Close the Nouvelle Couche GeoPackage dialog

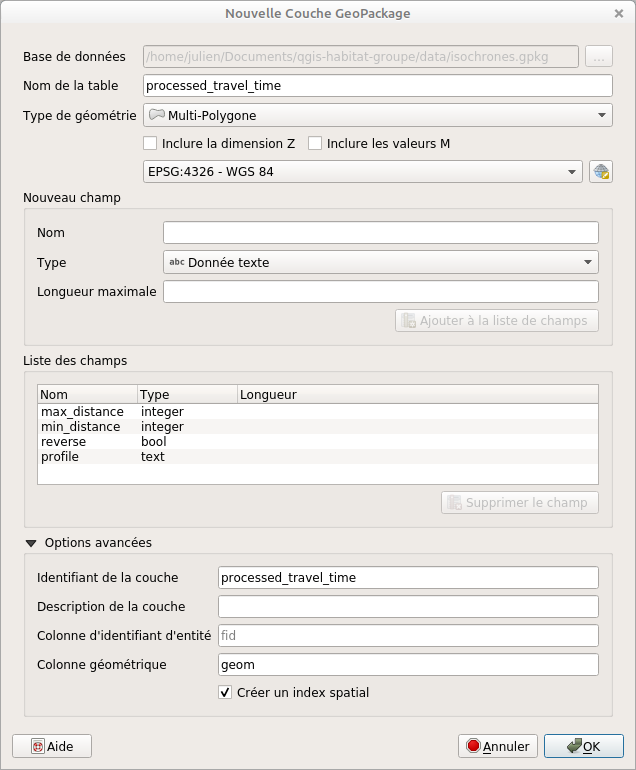[x=619, y=13]
